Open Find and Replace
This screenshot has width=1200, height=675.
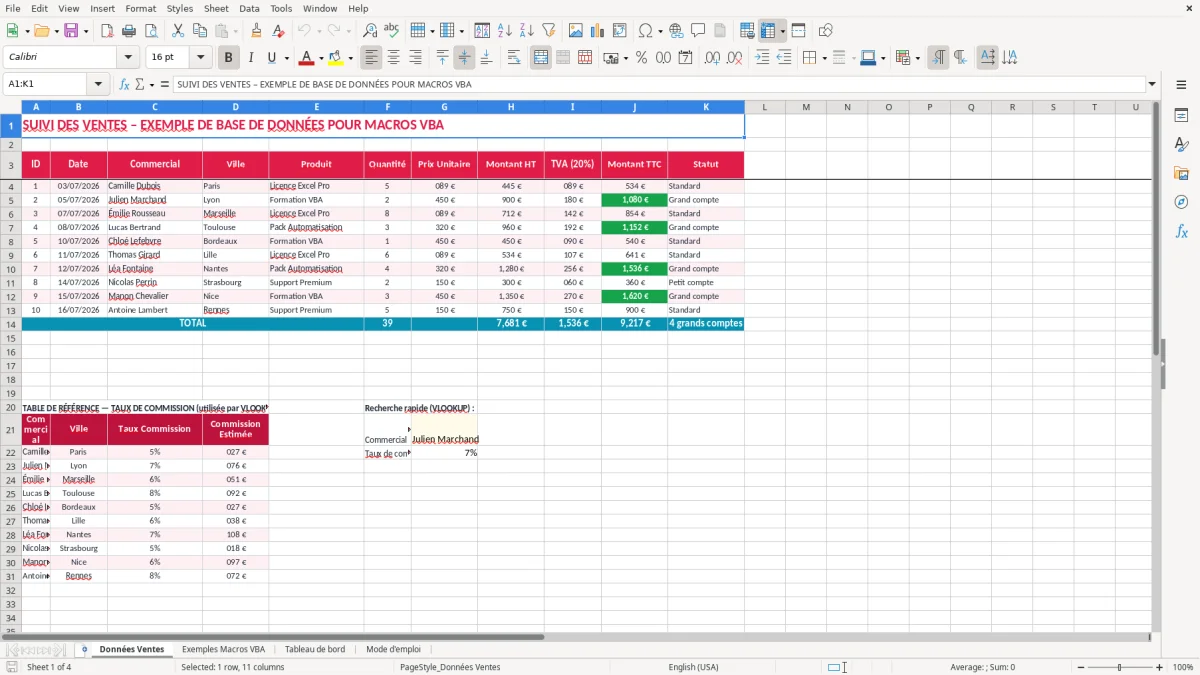pyautogui.click(x=370, y=31)
